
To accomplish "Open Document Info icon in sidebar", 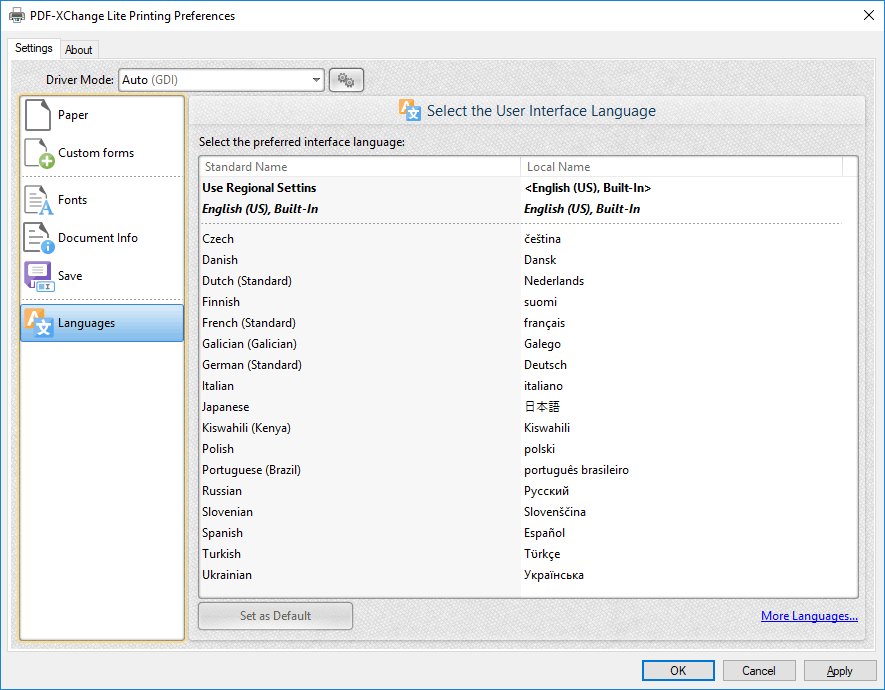I will click(39, 238).
